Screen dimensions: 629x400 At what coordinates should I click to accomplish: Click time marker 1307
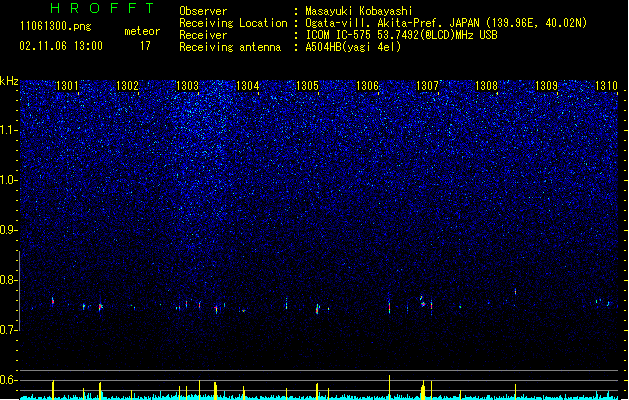click(427, 85)
